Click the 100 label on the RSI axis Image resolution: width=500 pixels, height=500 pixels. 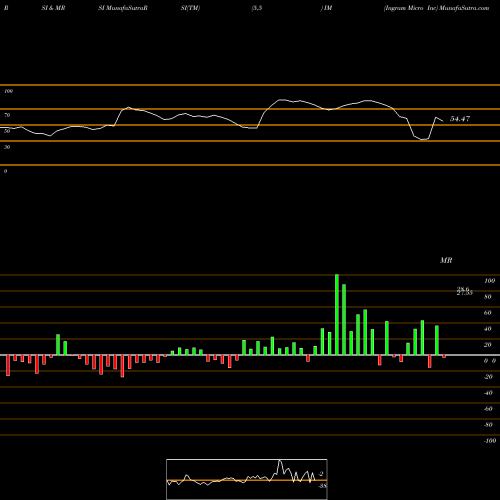coord(8,91)
